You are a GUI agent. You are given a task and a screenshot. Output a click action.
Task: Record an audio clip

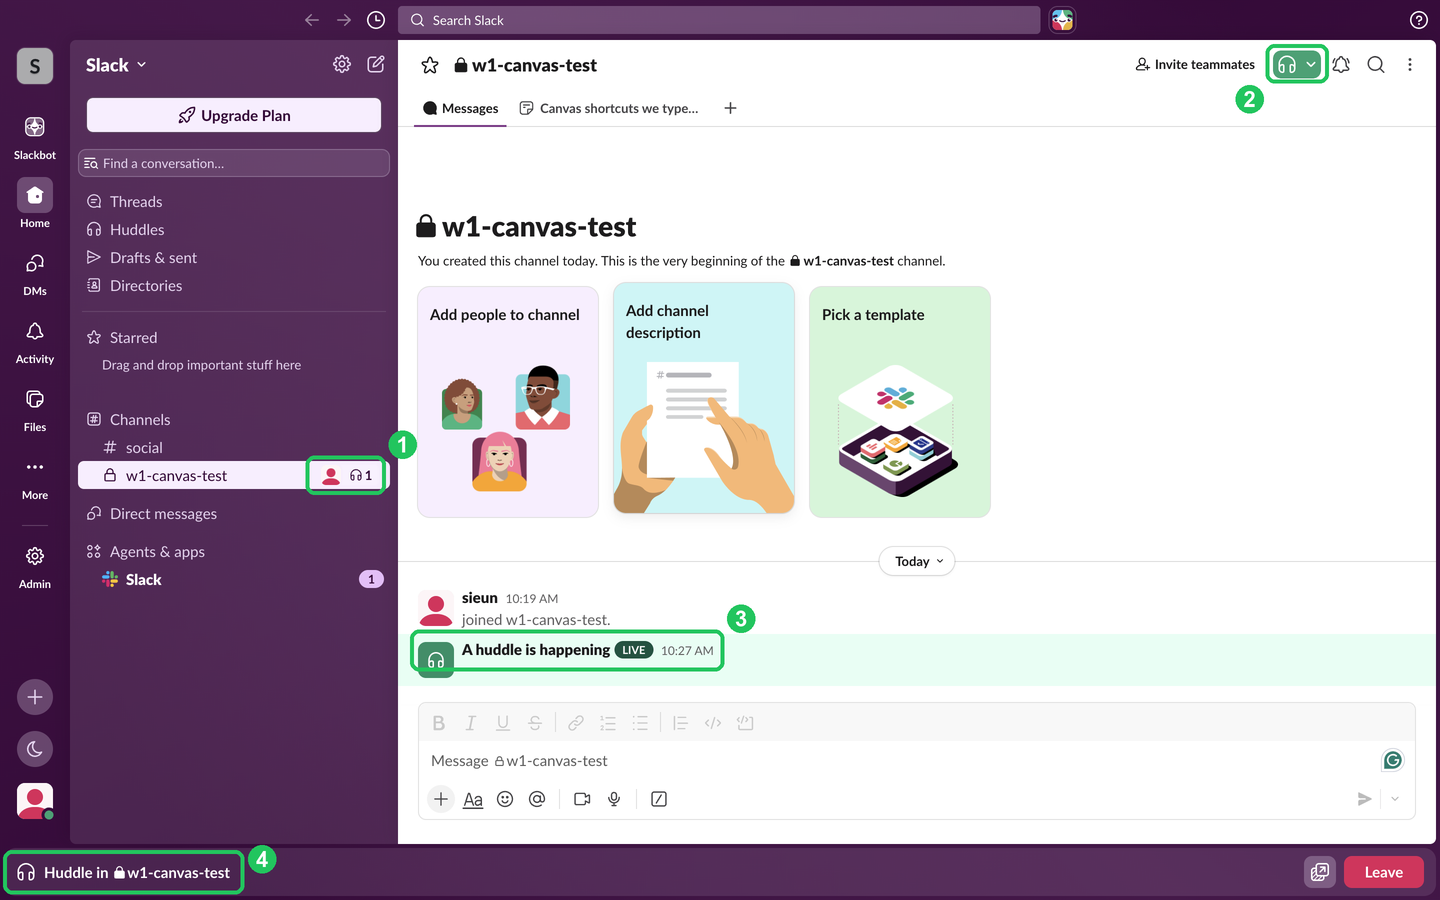pos(614,799)
